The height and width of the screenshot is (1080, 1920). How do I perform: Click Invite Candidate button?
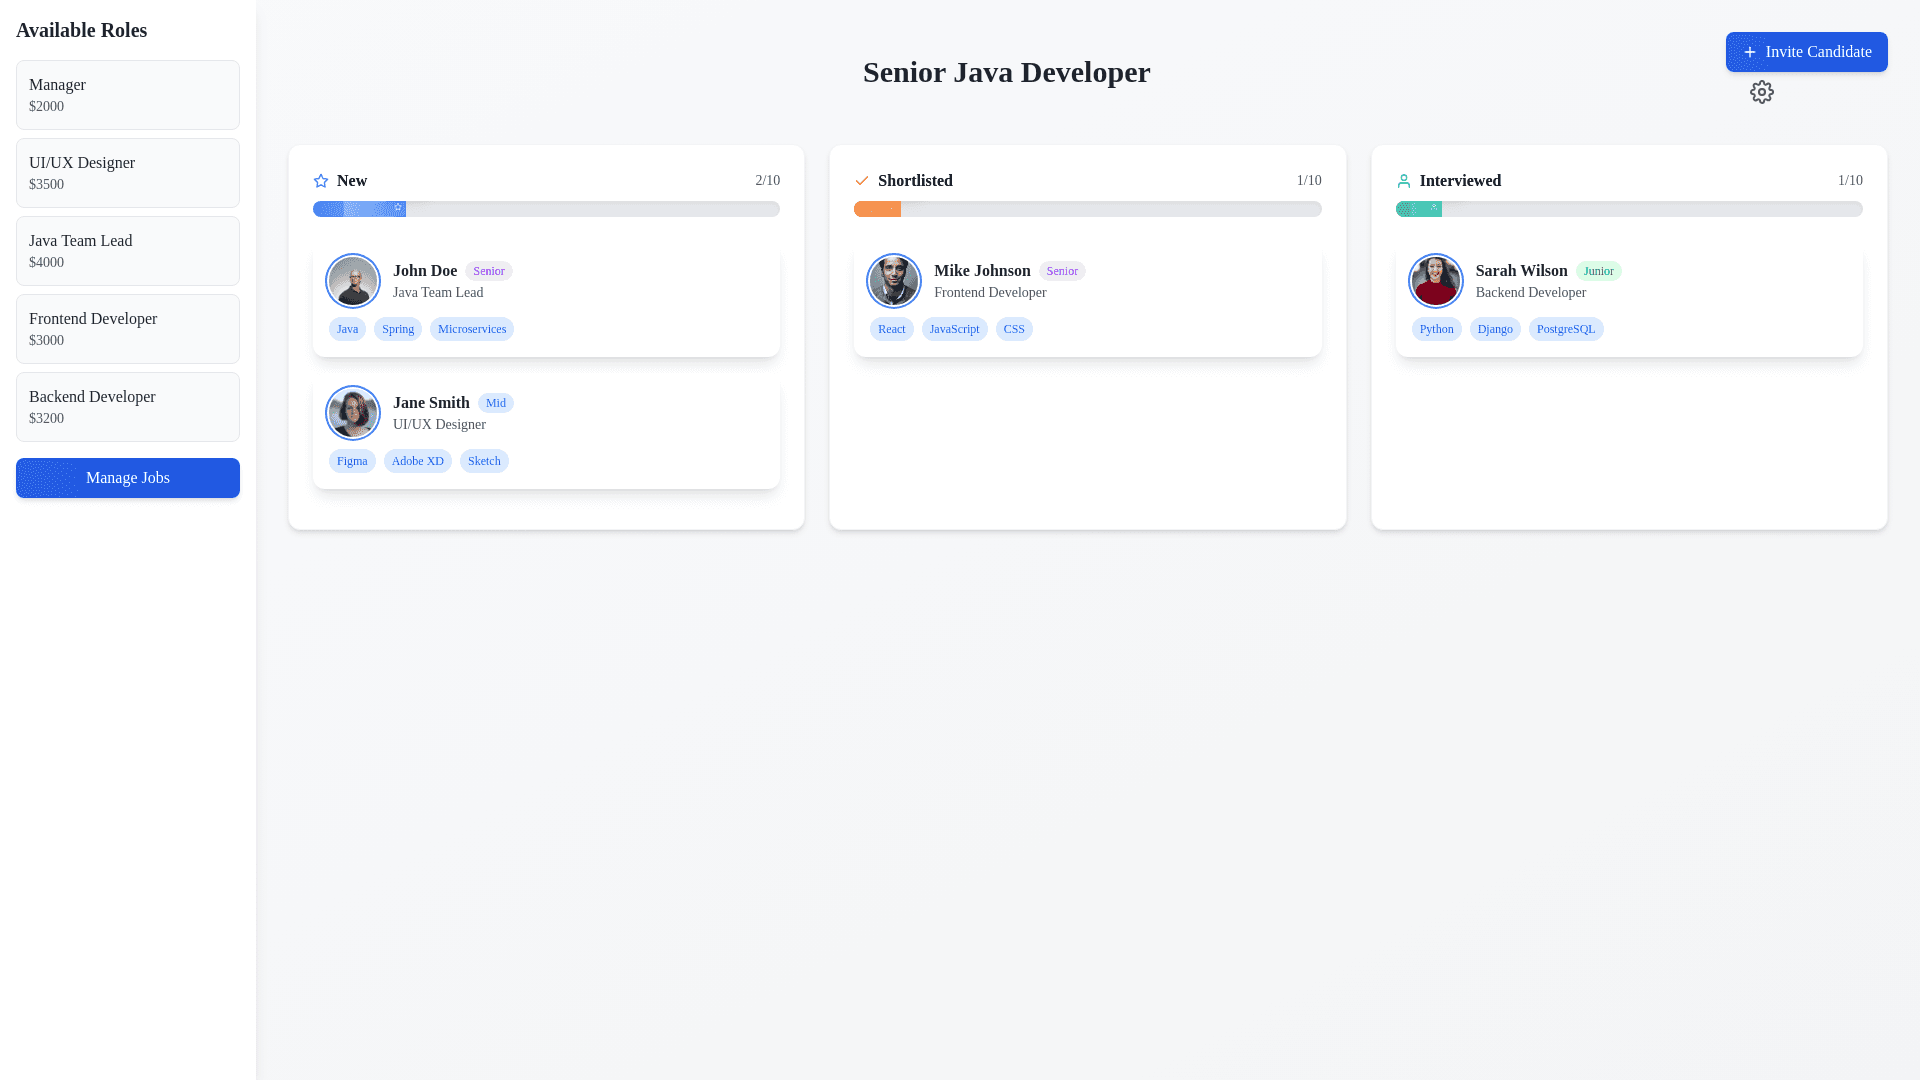pyautogui.click(x=1806, y=52)
